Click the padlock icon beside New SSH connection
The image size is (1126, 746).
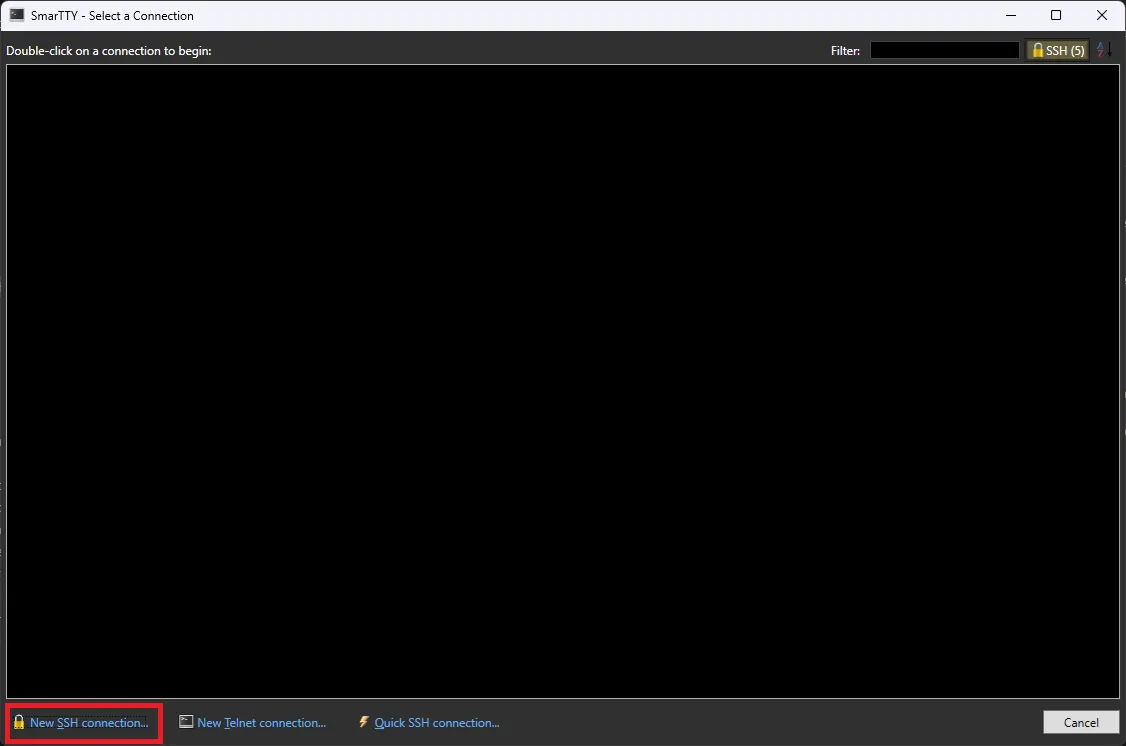[x=18, y=722]
